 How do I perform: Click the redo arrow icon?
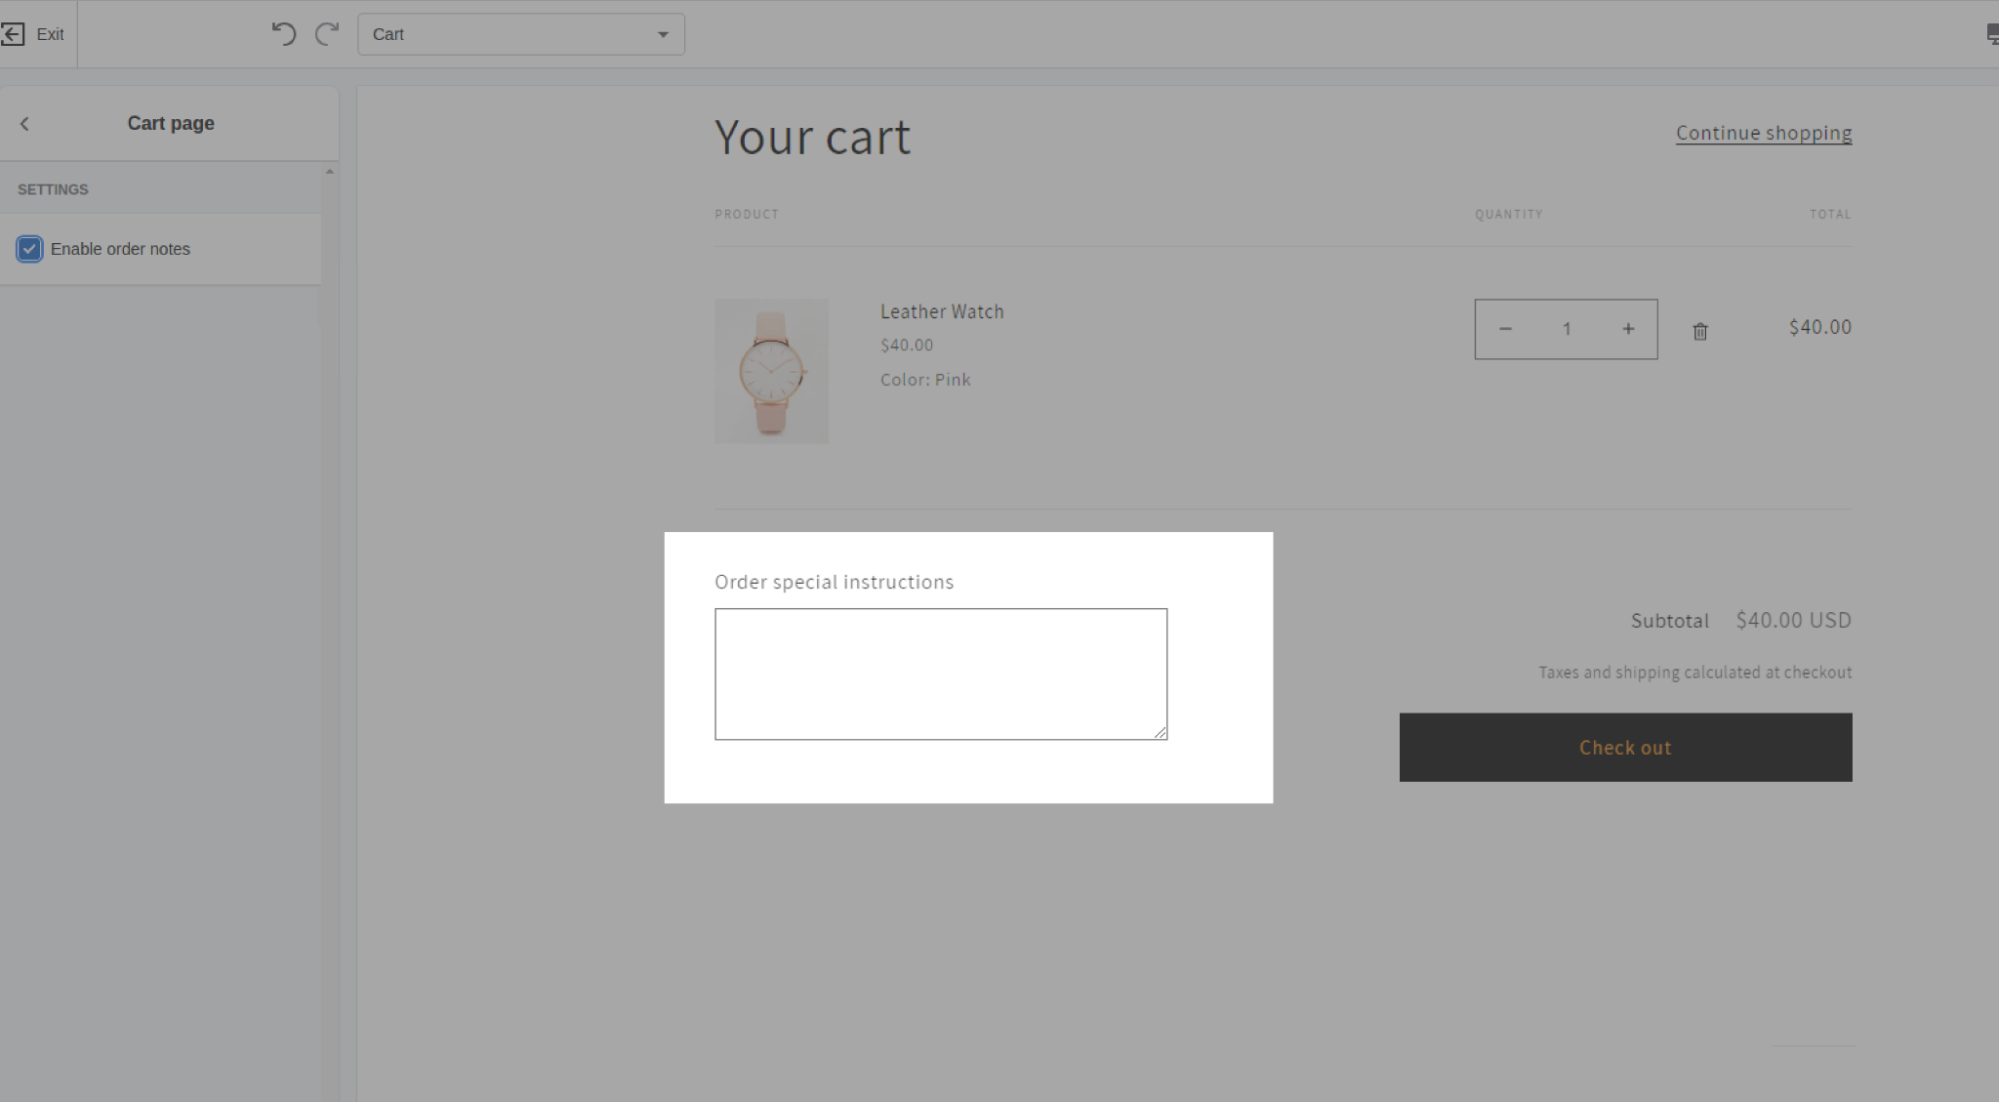(x=327, y=33)
